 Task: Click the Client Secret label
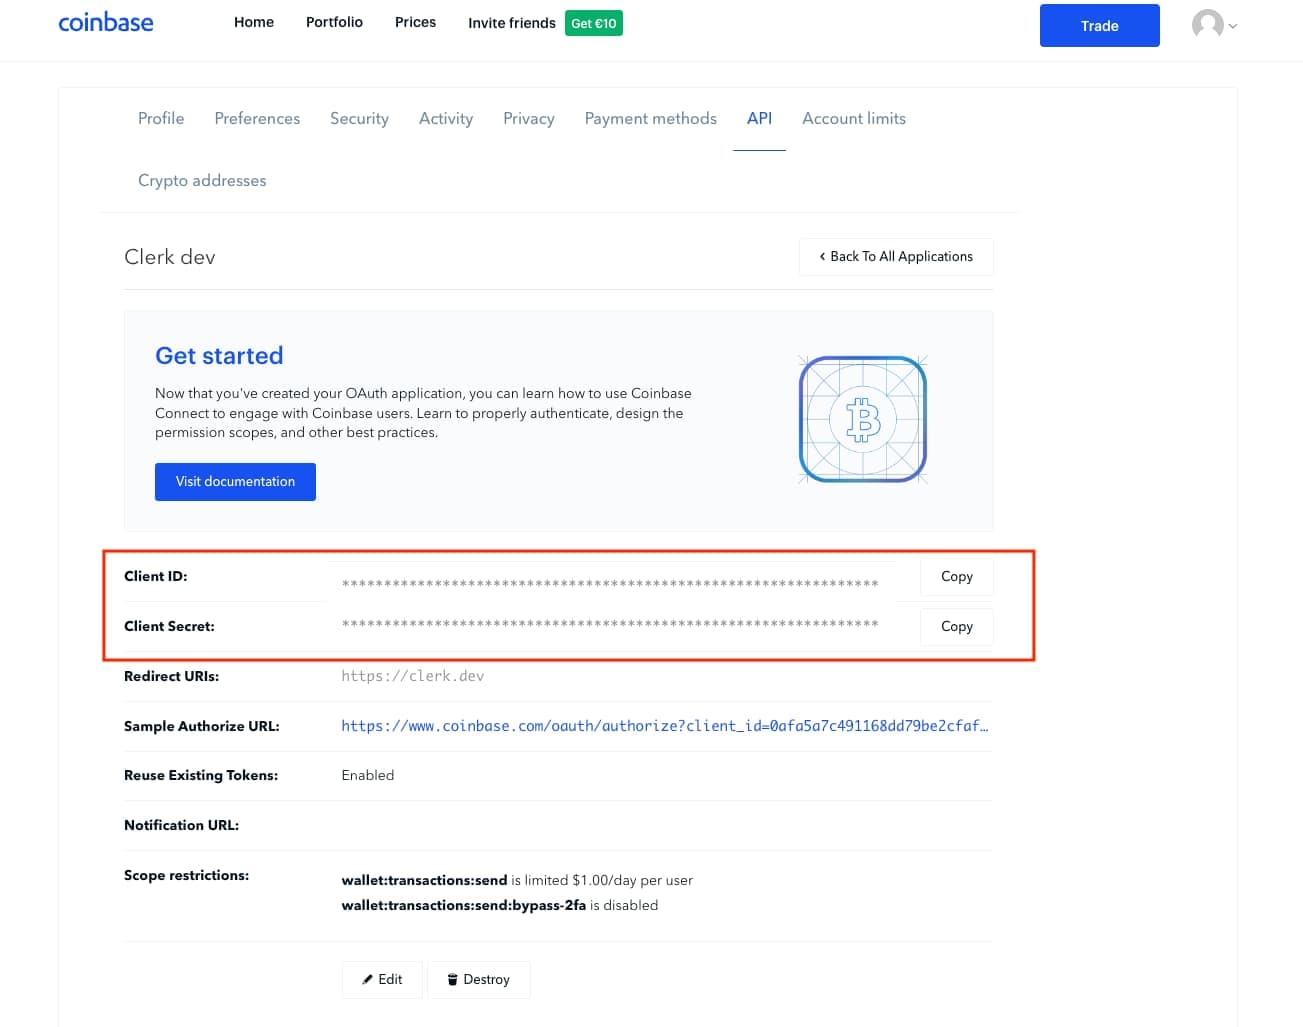[169, 626]
